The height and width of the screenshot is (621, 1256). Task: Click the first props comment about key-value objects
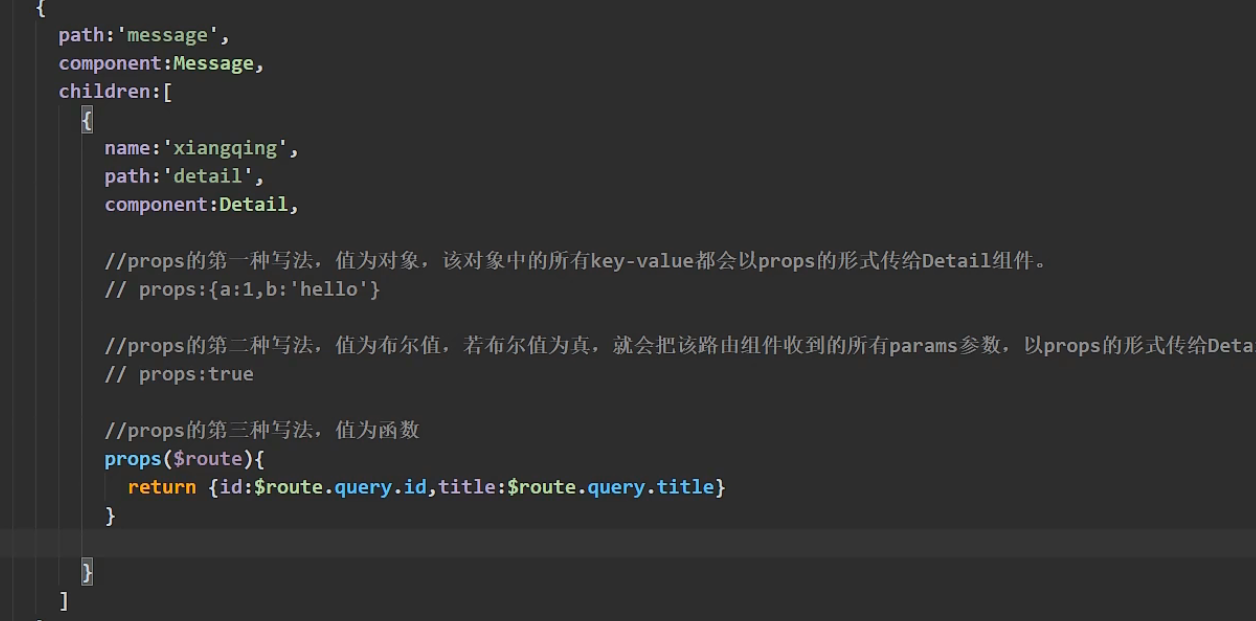click(x=575, y=261)
